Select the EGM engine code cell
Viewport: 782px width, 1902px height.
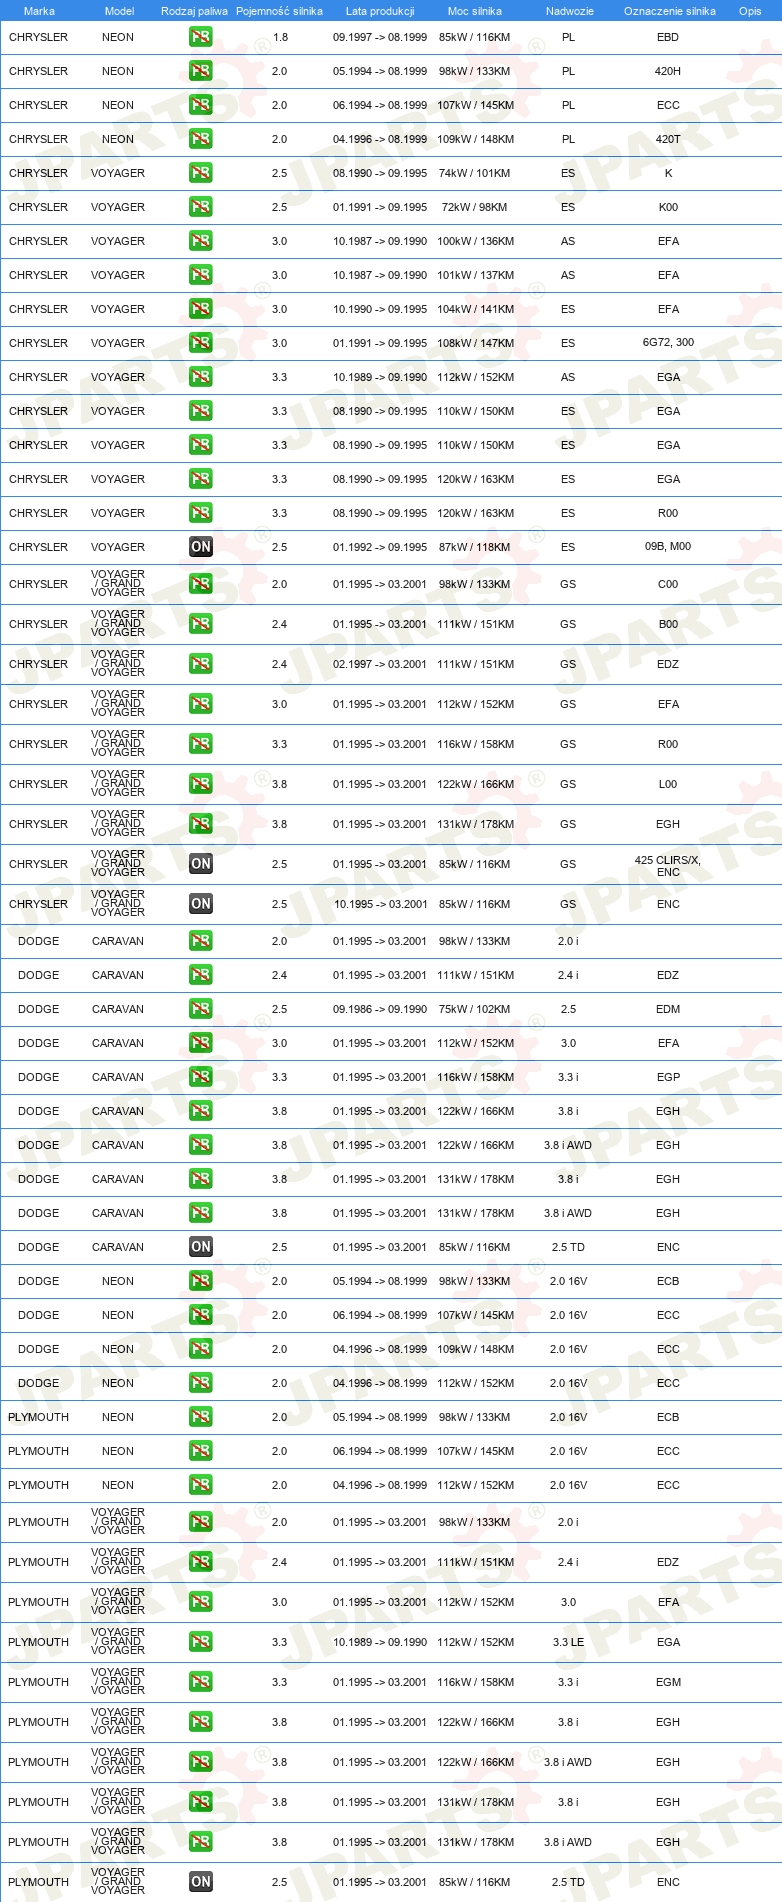tap(668, 1682)
